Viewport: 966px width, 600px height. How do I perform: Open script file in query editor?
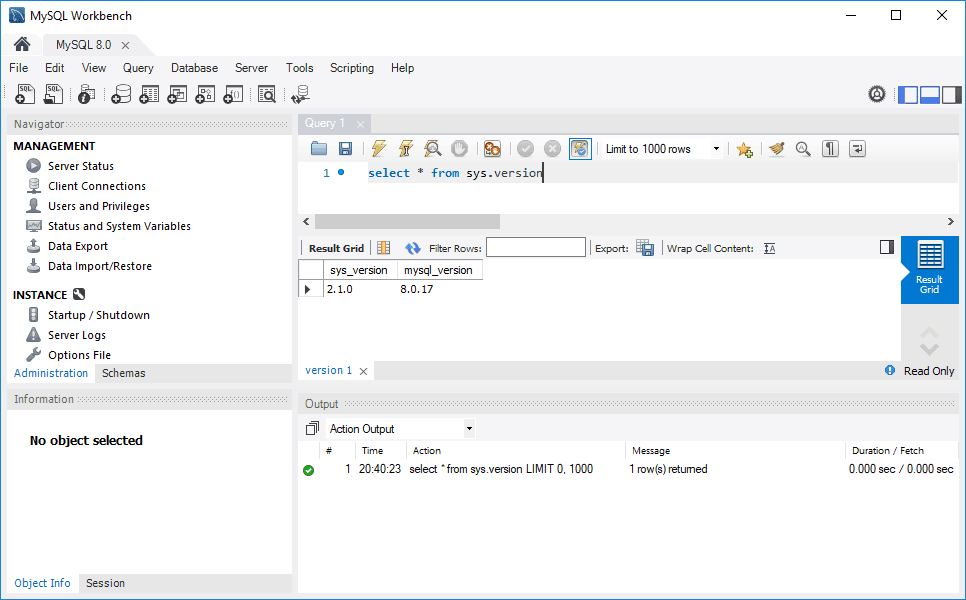(x=319, y=148)
